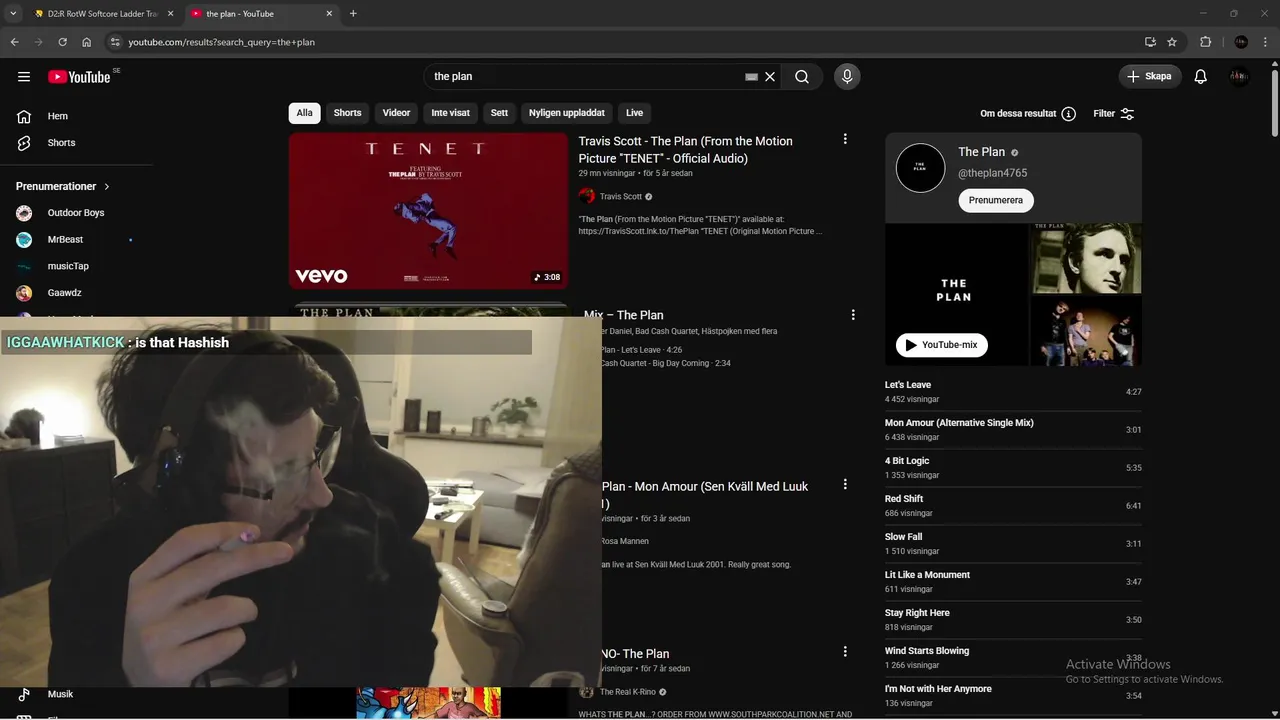The image size is (1280, 720).
Task: Open The Plan channel name in side panel
Action: click(x=982, y=152)
